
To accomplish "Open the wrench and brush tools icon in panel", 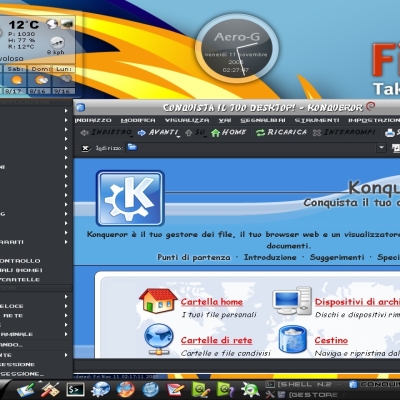I will pos(50,389).
